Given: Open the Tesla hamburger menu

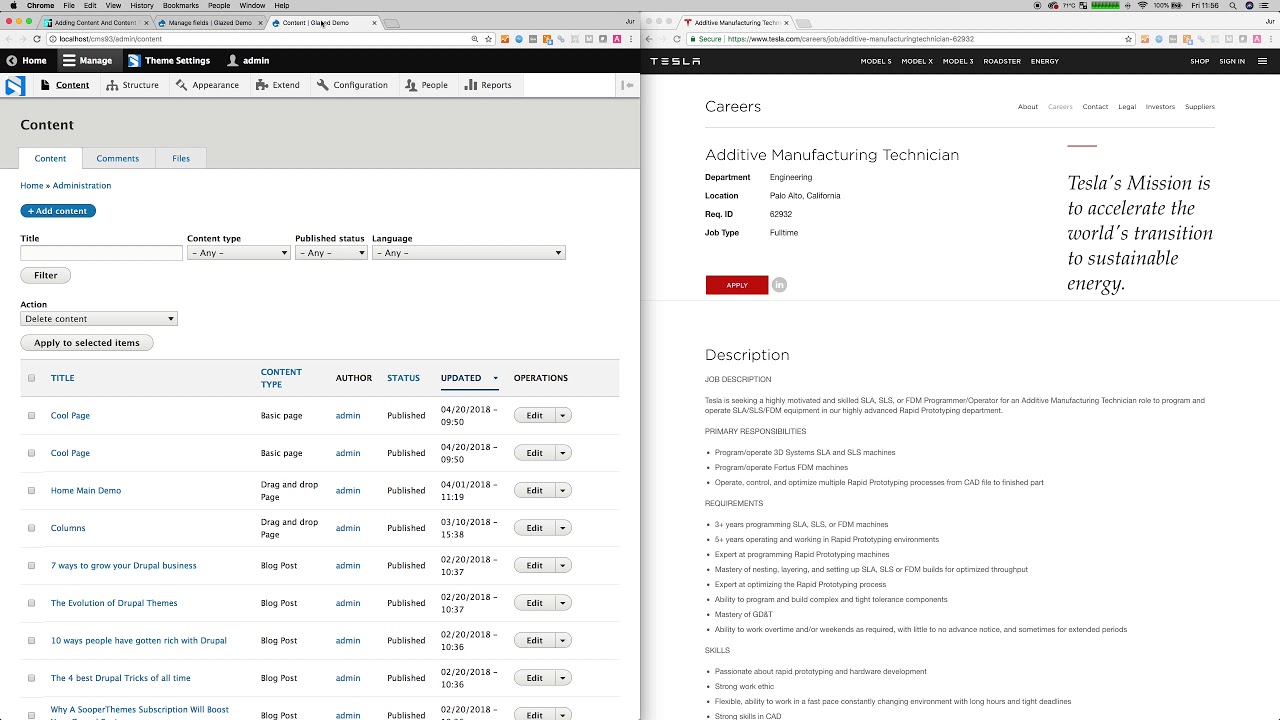Looking at the screenshot, I should click(1262, 61).
